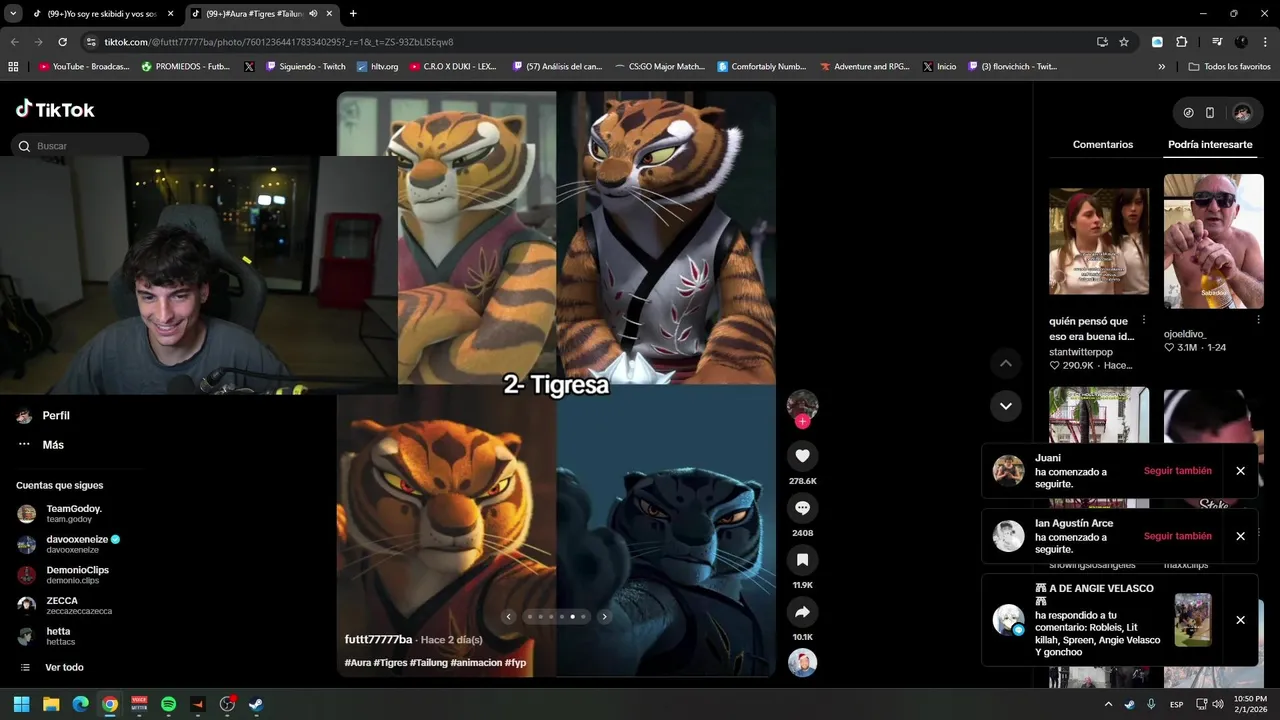Open options menu for stantwitterpop video
The image size is (1280, 720).
tap(1144, 320)
